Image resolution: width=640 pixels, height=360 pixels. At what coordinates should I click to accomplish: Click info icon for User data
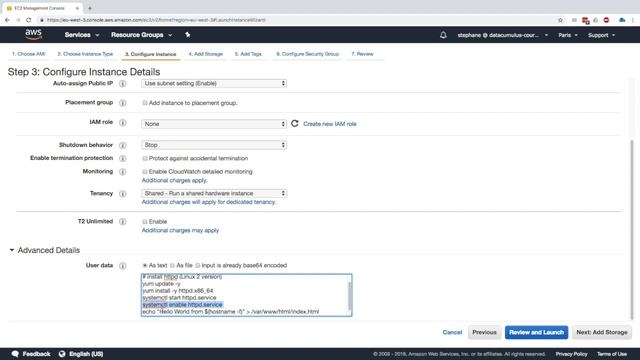tap(122, 266)
